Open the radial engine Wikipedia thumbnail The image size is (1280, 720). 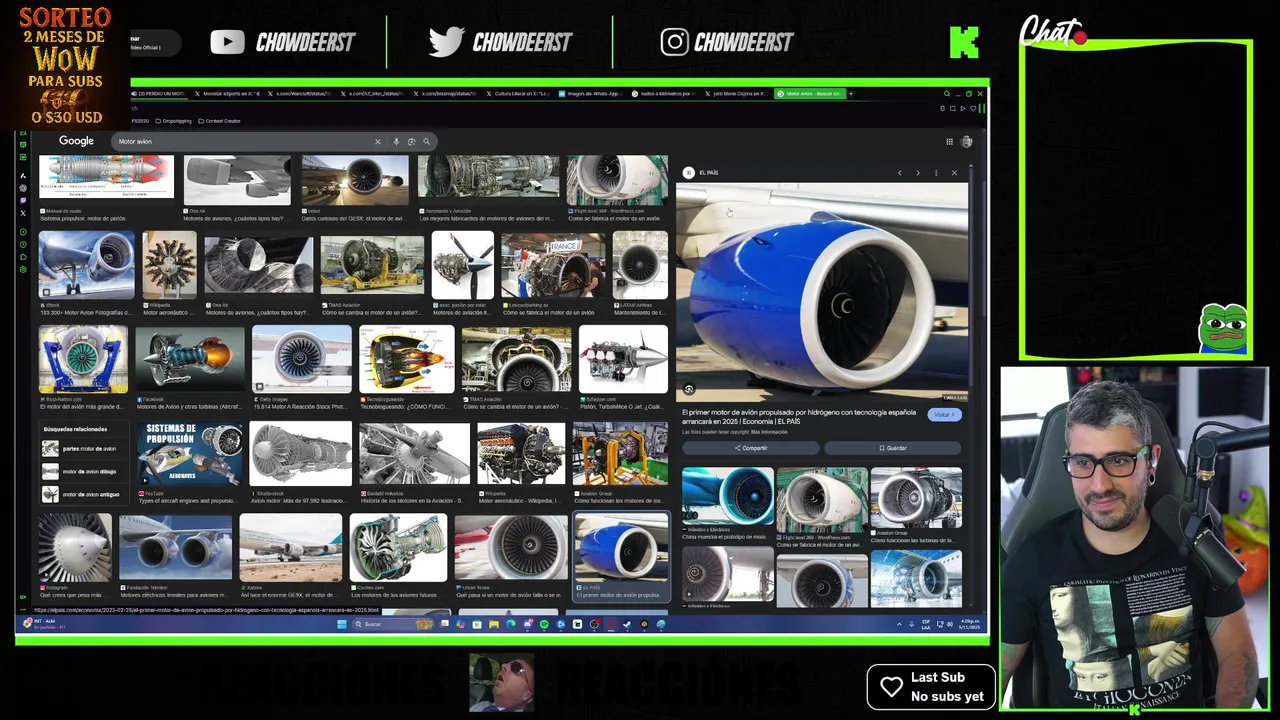coord(169,265)
